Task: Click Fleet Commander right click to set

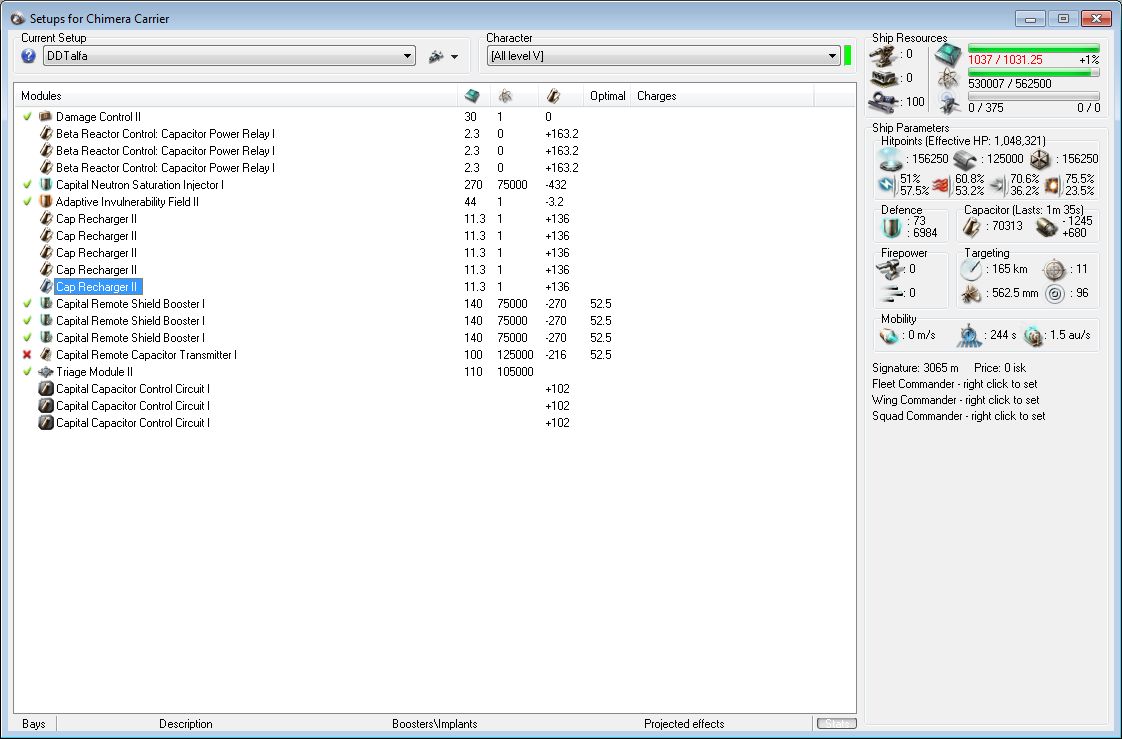Action: 955,384
